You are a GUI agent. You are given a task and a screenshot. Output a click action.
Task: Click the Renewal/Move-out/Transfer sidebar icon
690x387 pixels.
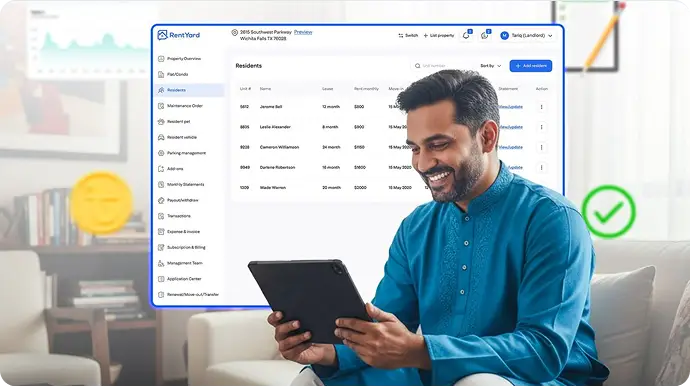point(161,295)
